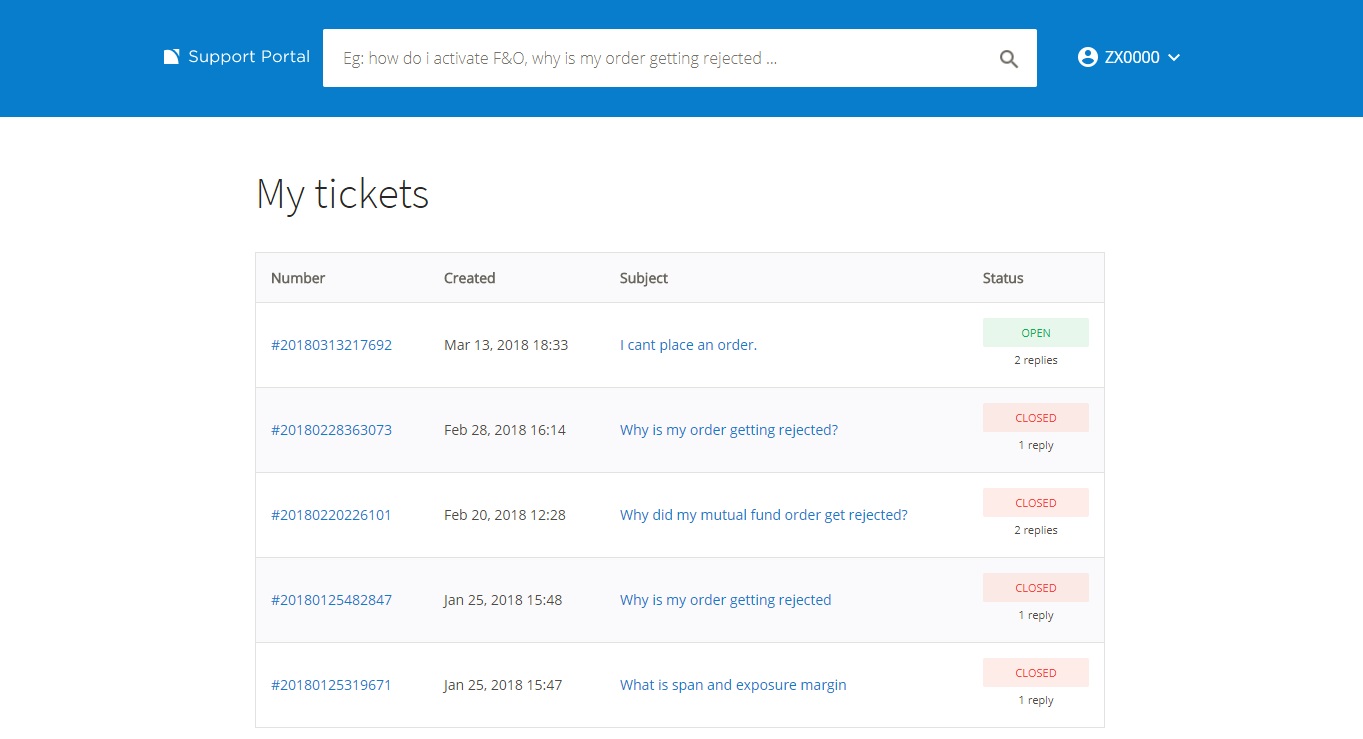Open 'What is span and exposure margin'
The height and width of the screenshot is (739, 1363).
click(733, 685)
